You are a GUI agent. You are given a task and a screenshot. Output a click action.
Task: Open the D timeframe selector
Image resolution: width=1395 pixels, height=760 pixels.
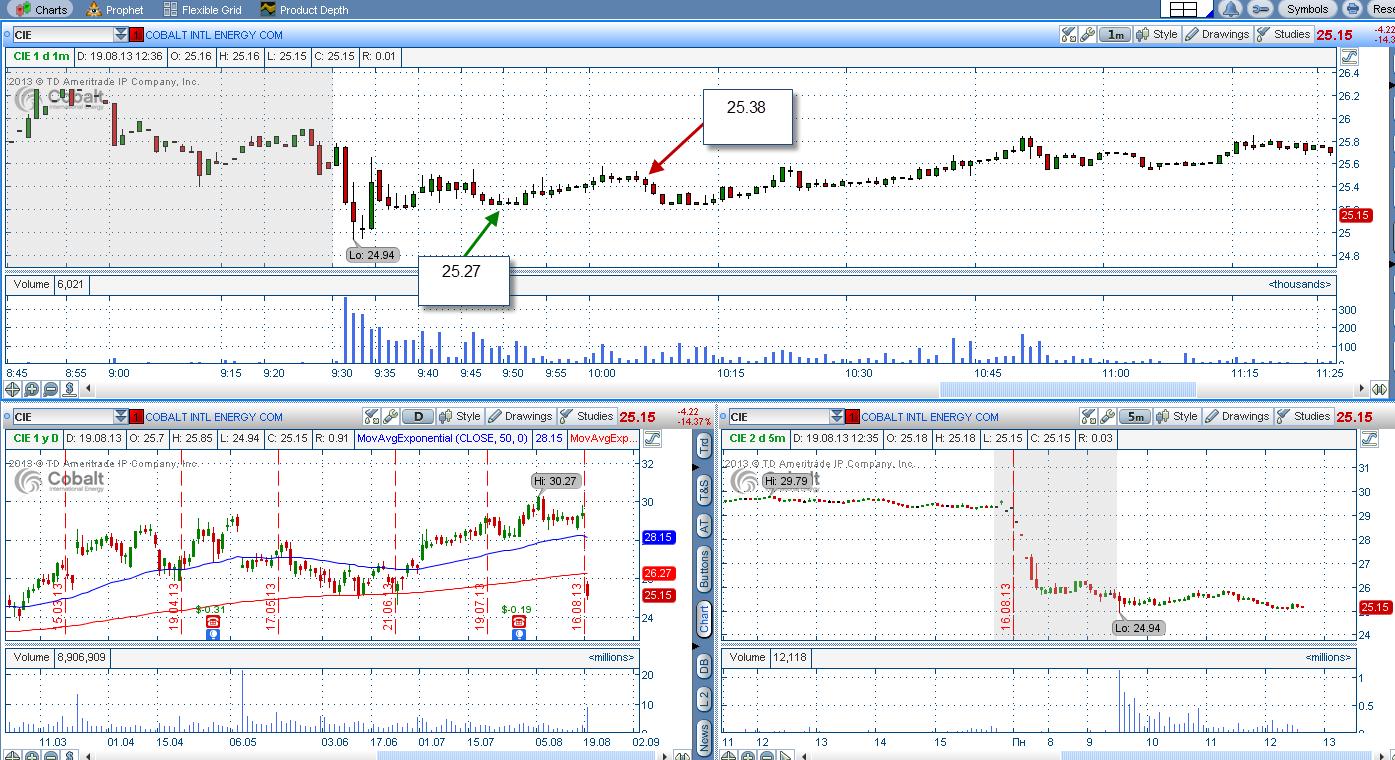[x=417, y=416]
